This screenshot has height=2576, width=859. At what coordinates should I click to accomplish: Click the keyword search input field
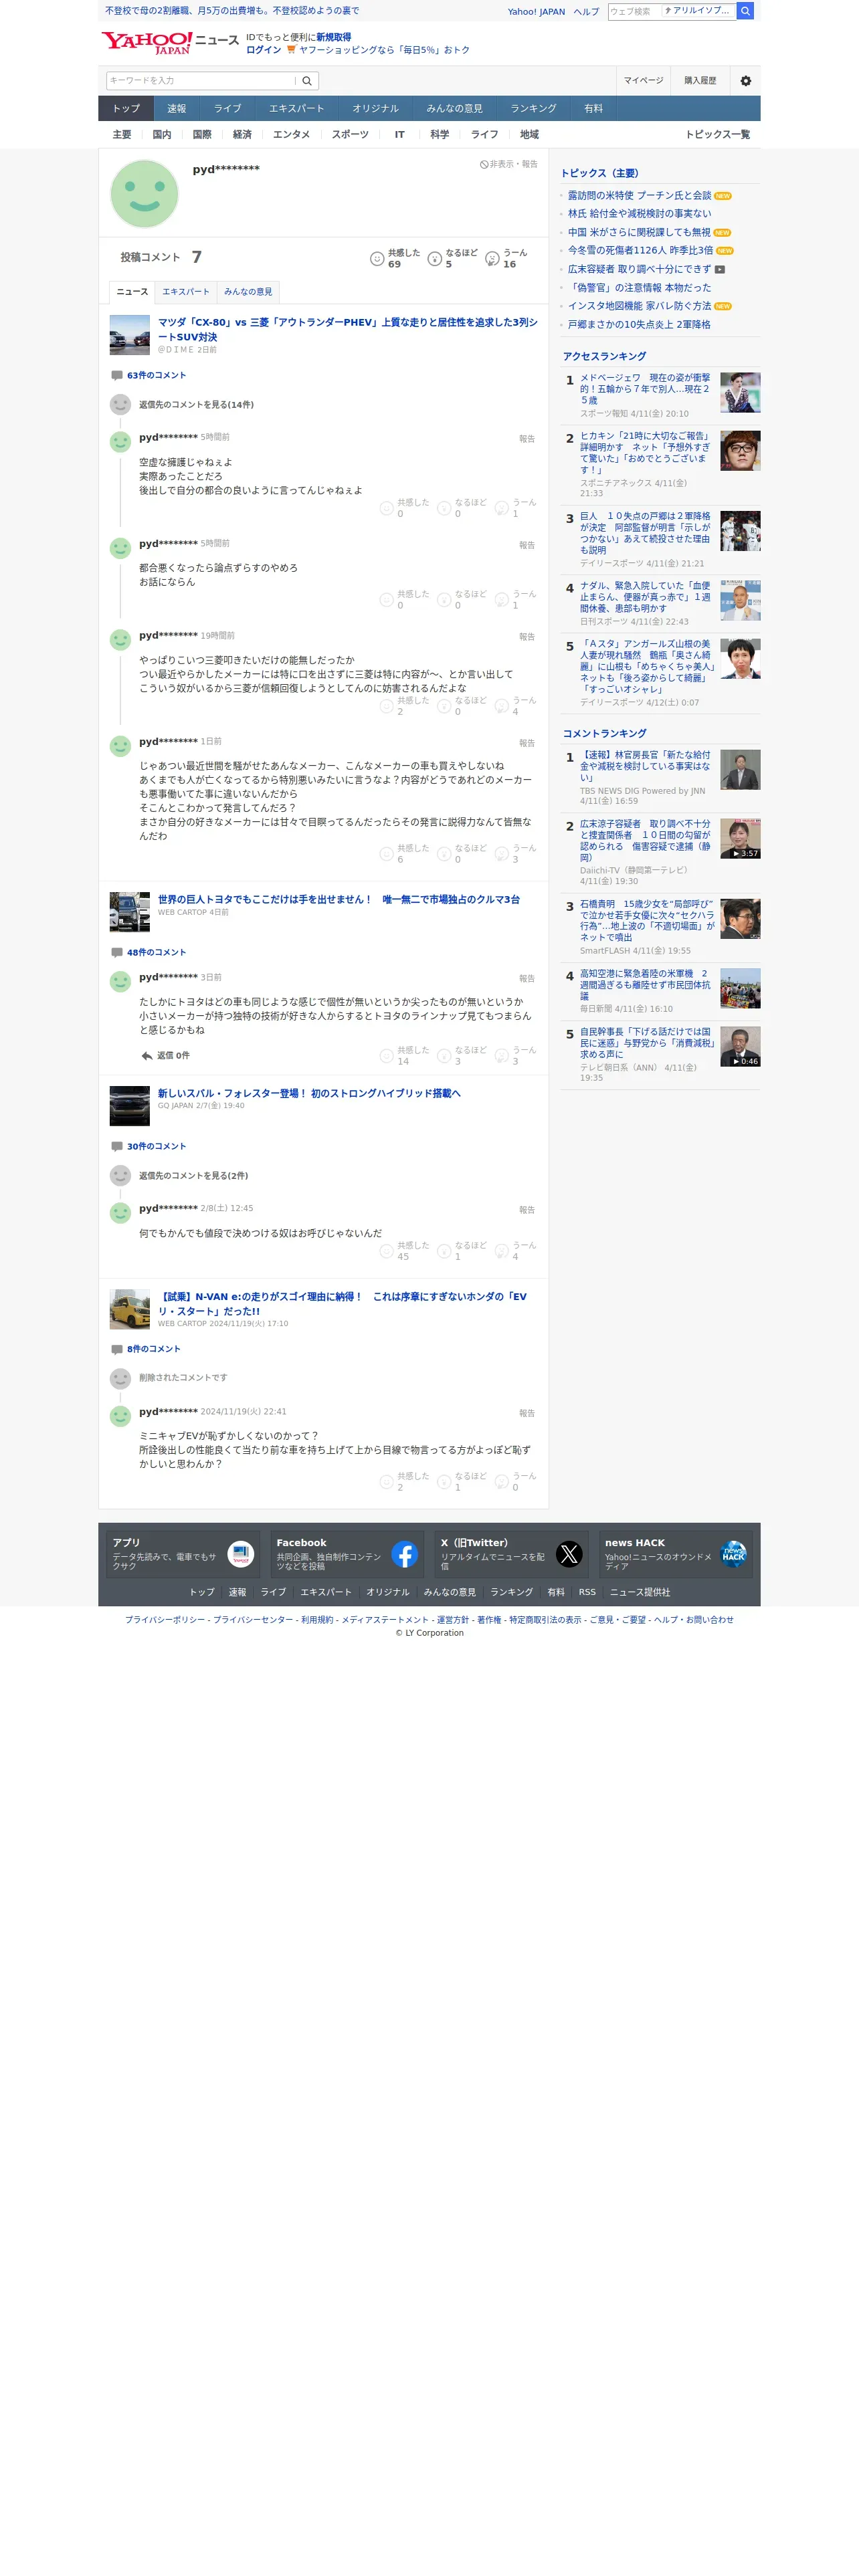(200, 81)
